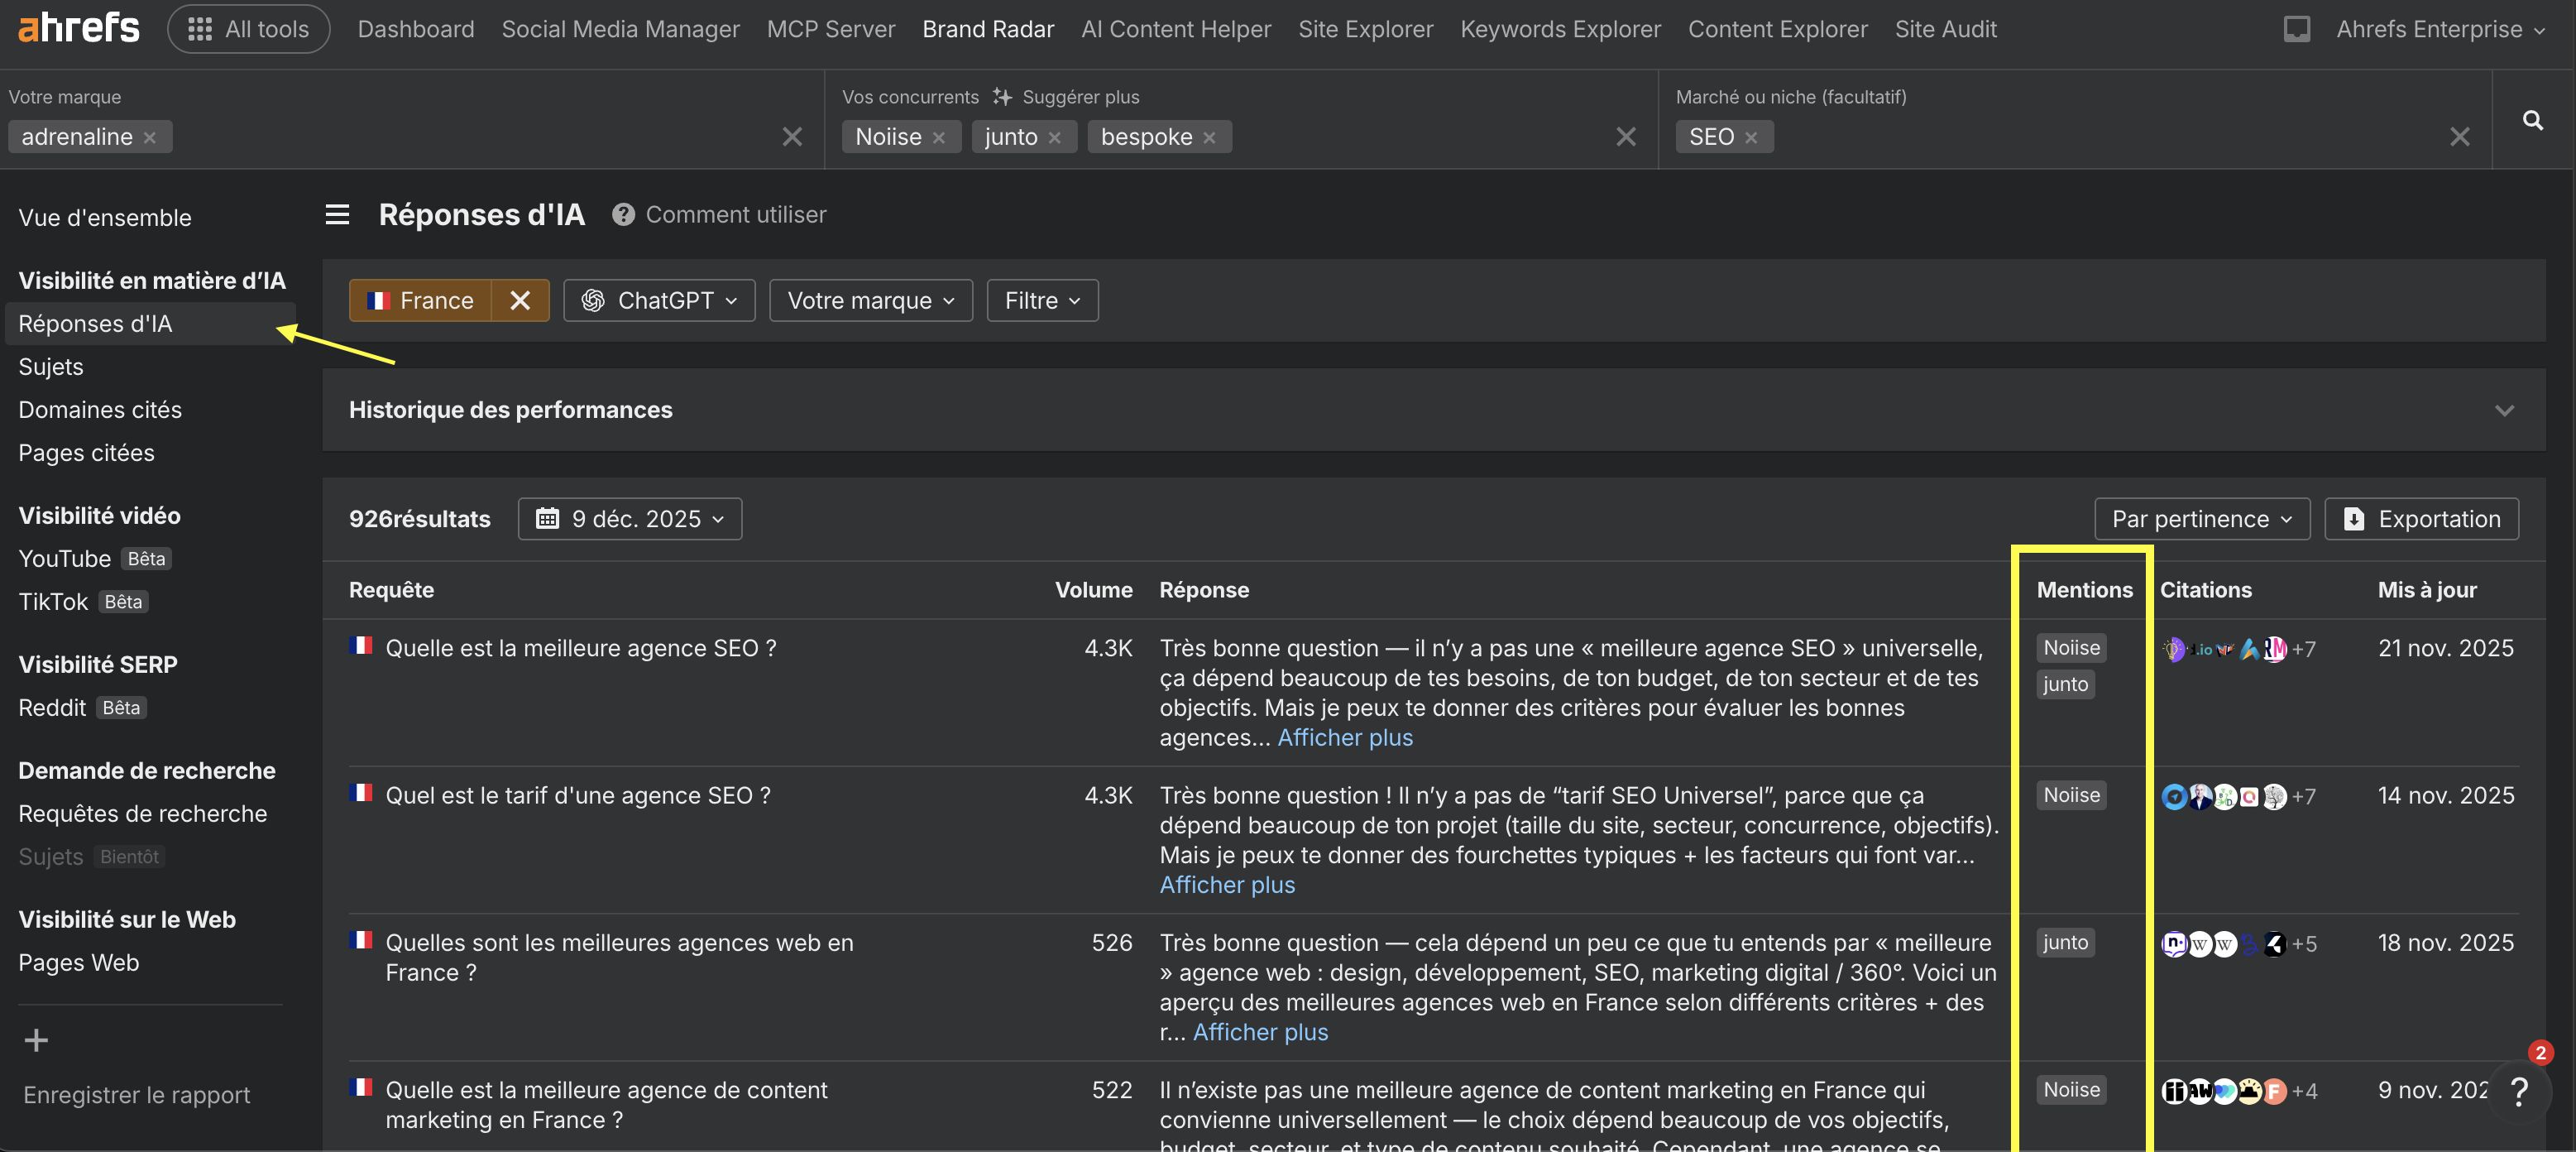Click the Suggérer plus sparkle icon
Viewport: 2576px width, 1152px height.
[1002, 97]
